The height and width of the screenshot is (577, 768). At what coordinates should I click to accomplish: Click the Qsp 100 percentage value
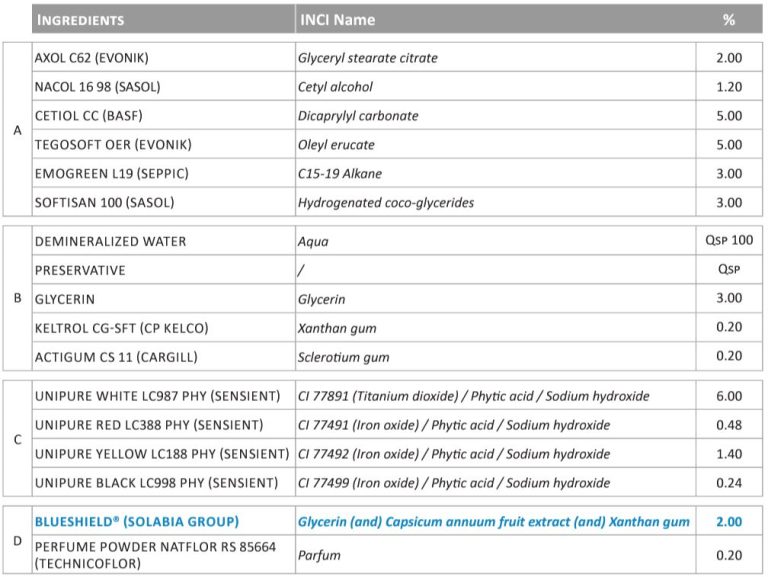click(x=729, y=241)
